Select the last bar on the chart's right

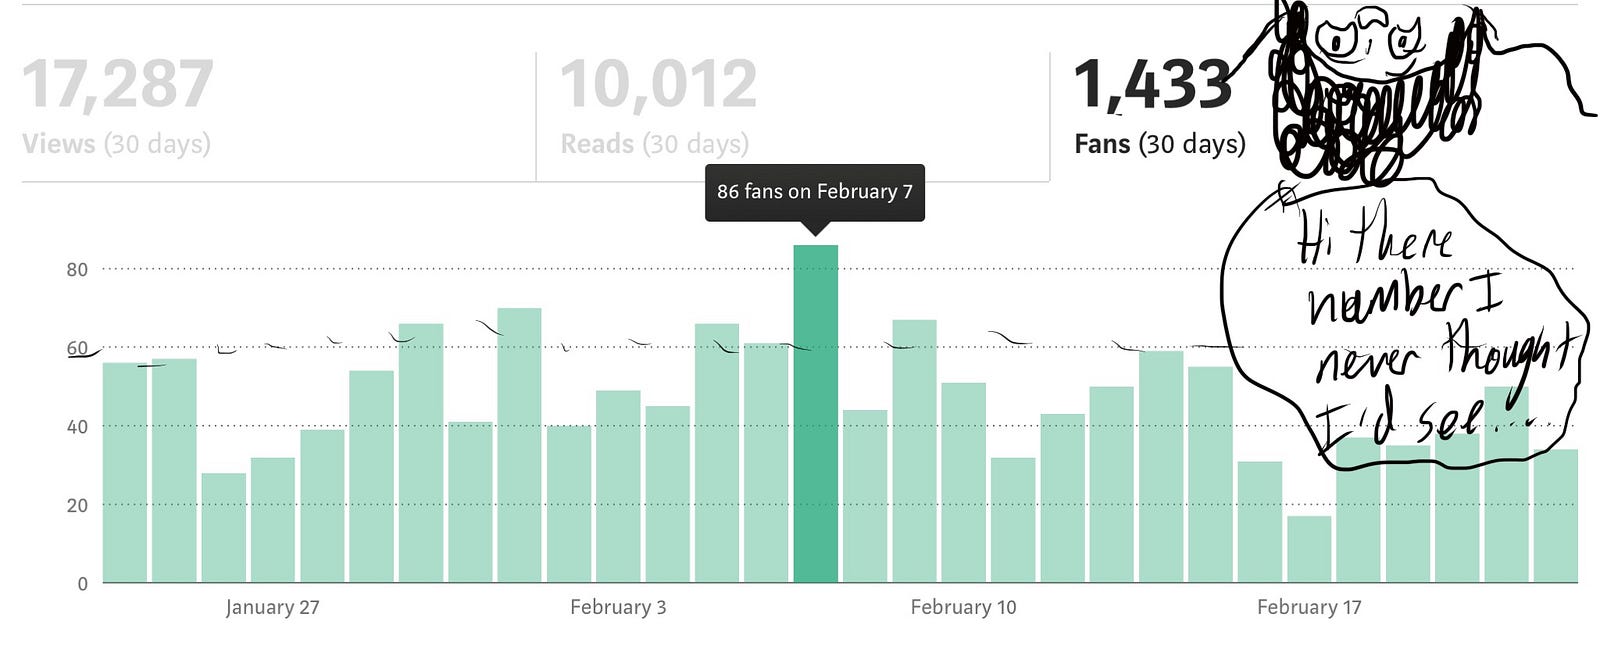(x=1556, y=516)
